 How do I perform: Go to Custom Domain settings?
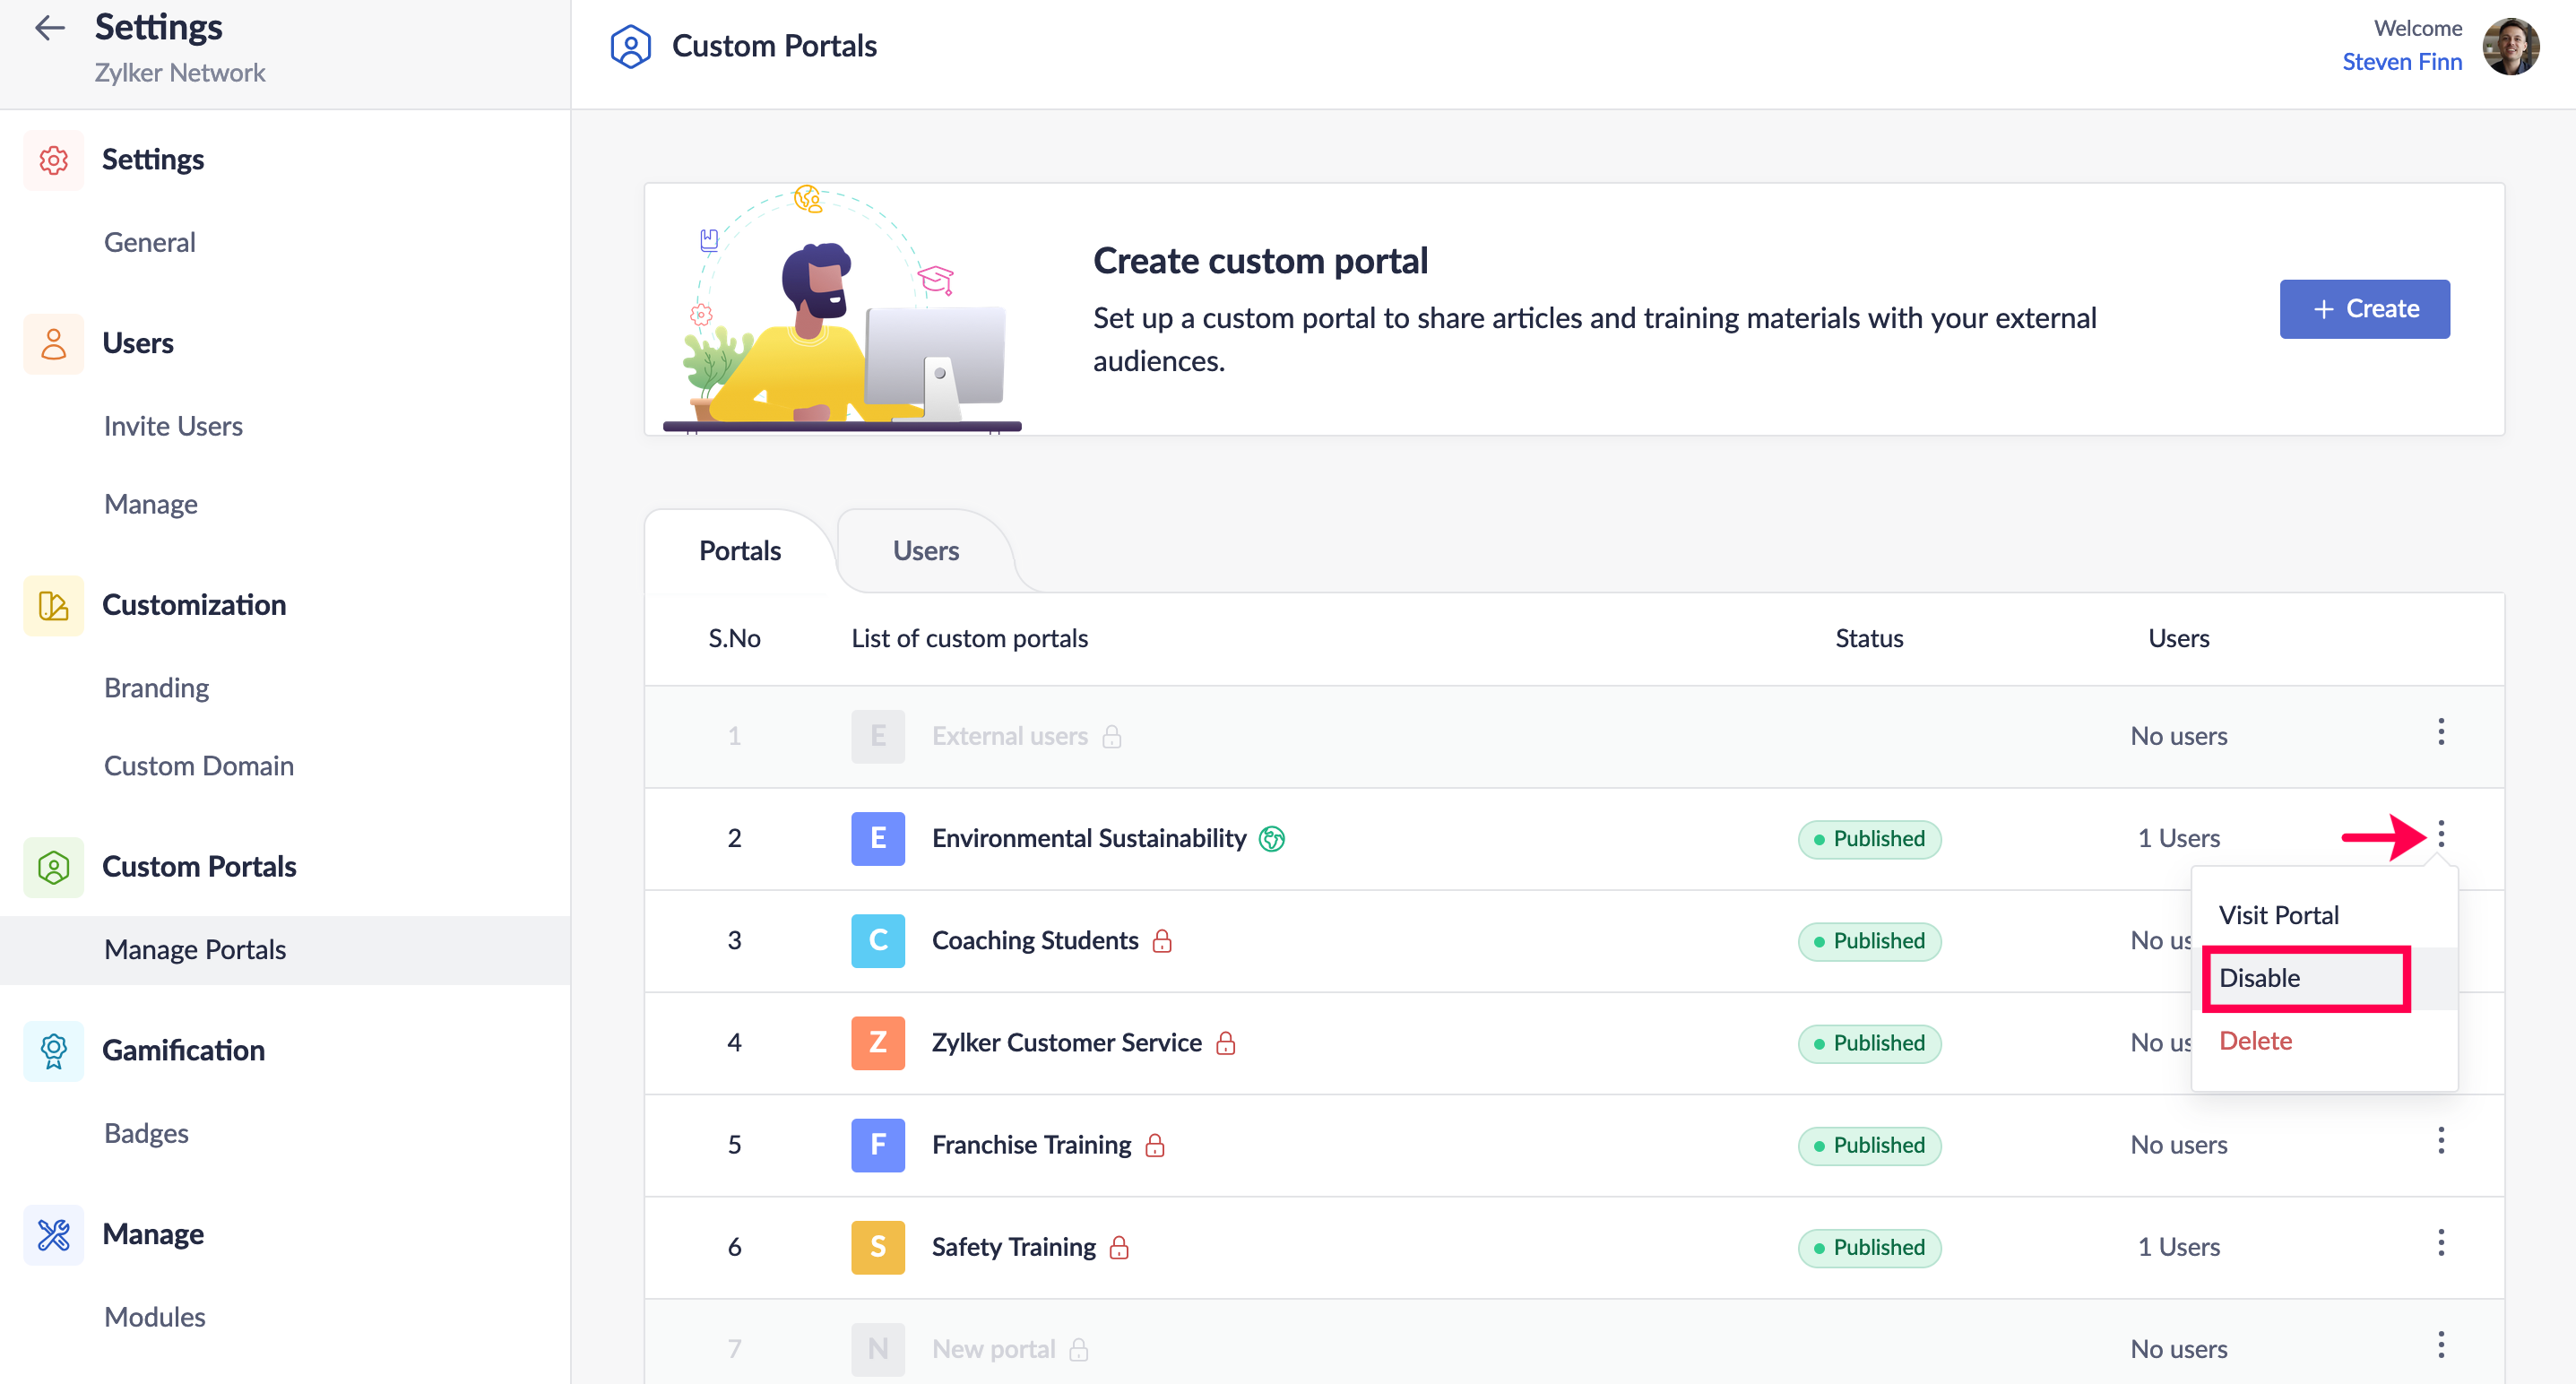click(198, 766)
